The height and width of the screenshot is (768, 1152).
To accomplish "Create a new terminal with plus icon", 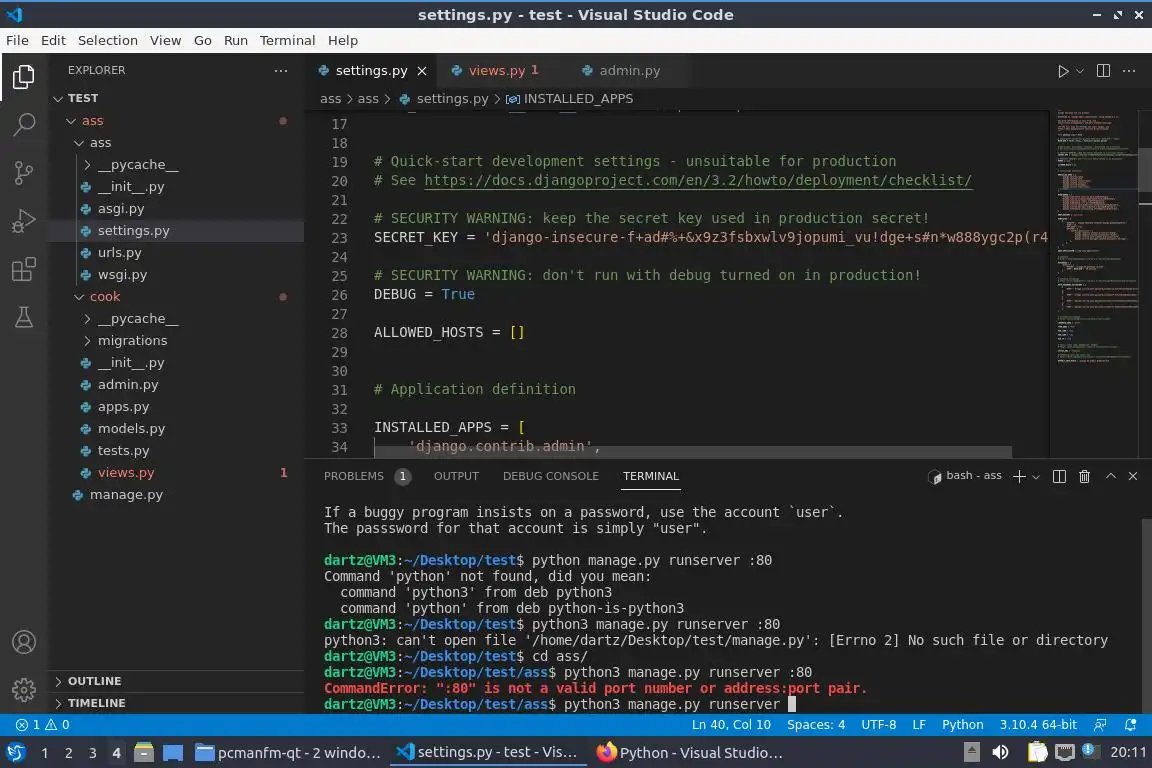I will [1019, 476].
